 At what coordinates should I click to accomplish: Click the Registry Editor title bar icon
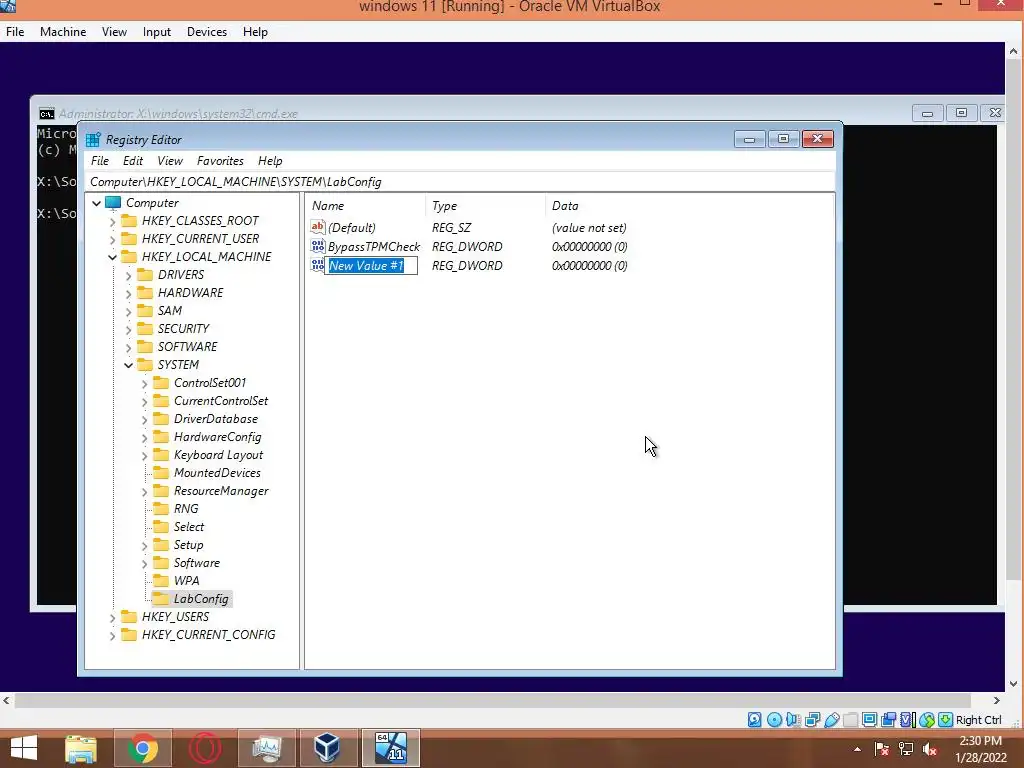click(x=93, y=139)
